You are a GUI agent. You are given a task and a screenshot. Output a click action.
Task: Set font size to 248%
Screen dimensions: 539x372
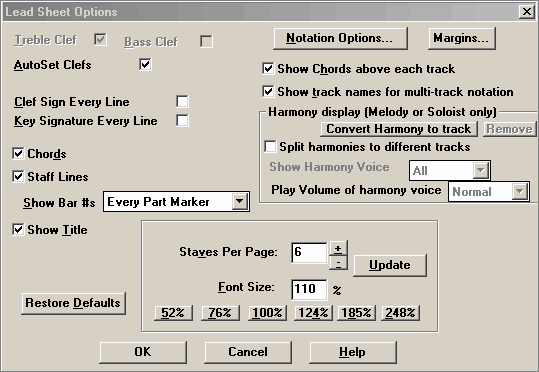(400, 313)
